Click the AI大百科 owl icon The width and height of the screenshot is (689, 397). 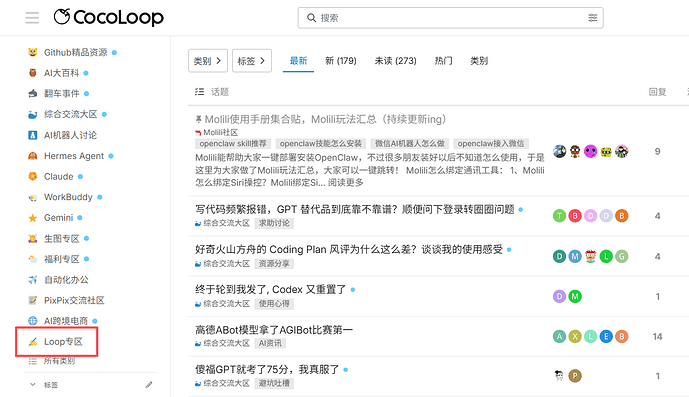[x=33, y=73]
